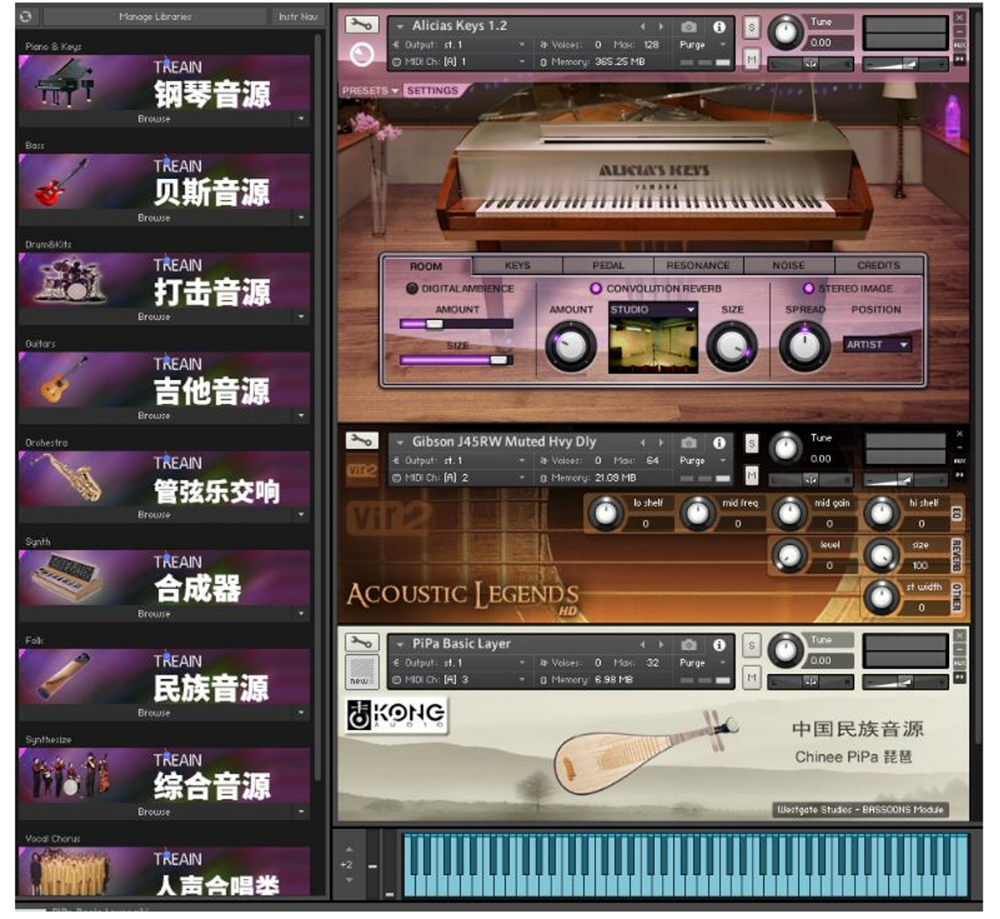Solo the Gibson J45RW instrument
The image size is (1000, 919).
(x=752, y=443)
